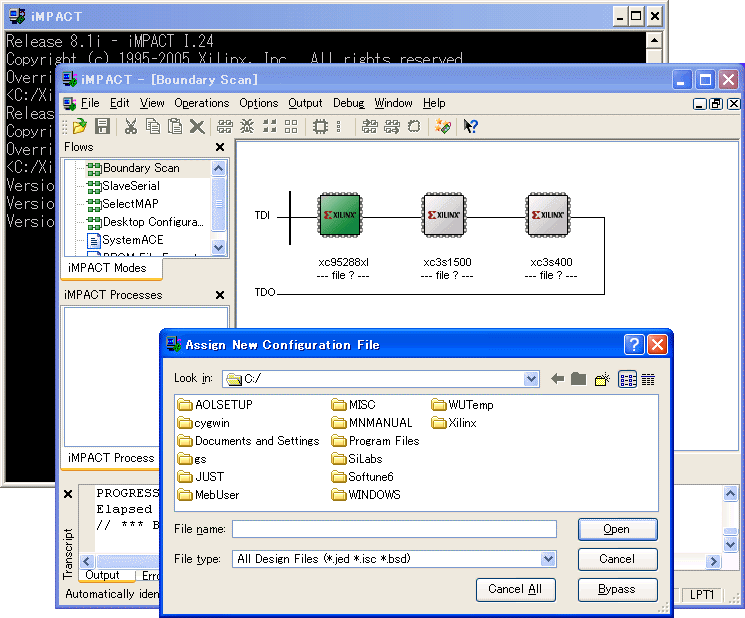Switch to the iMPACT Modes tab
The image size is (745, 618).
(x=106, y=268)
